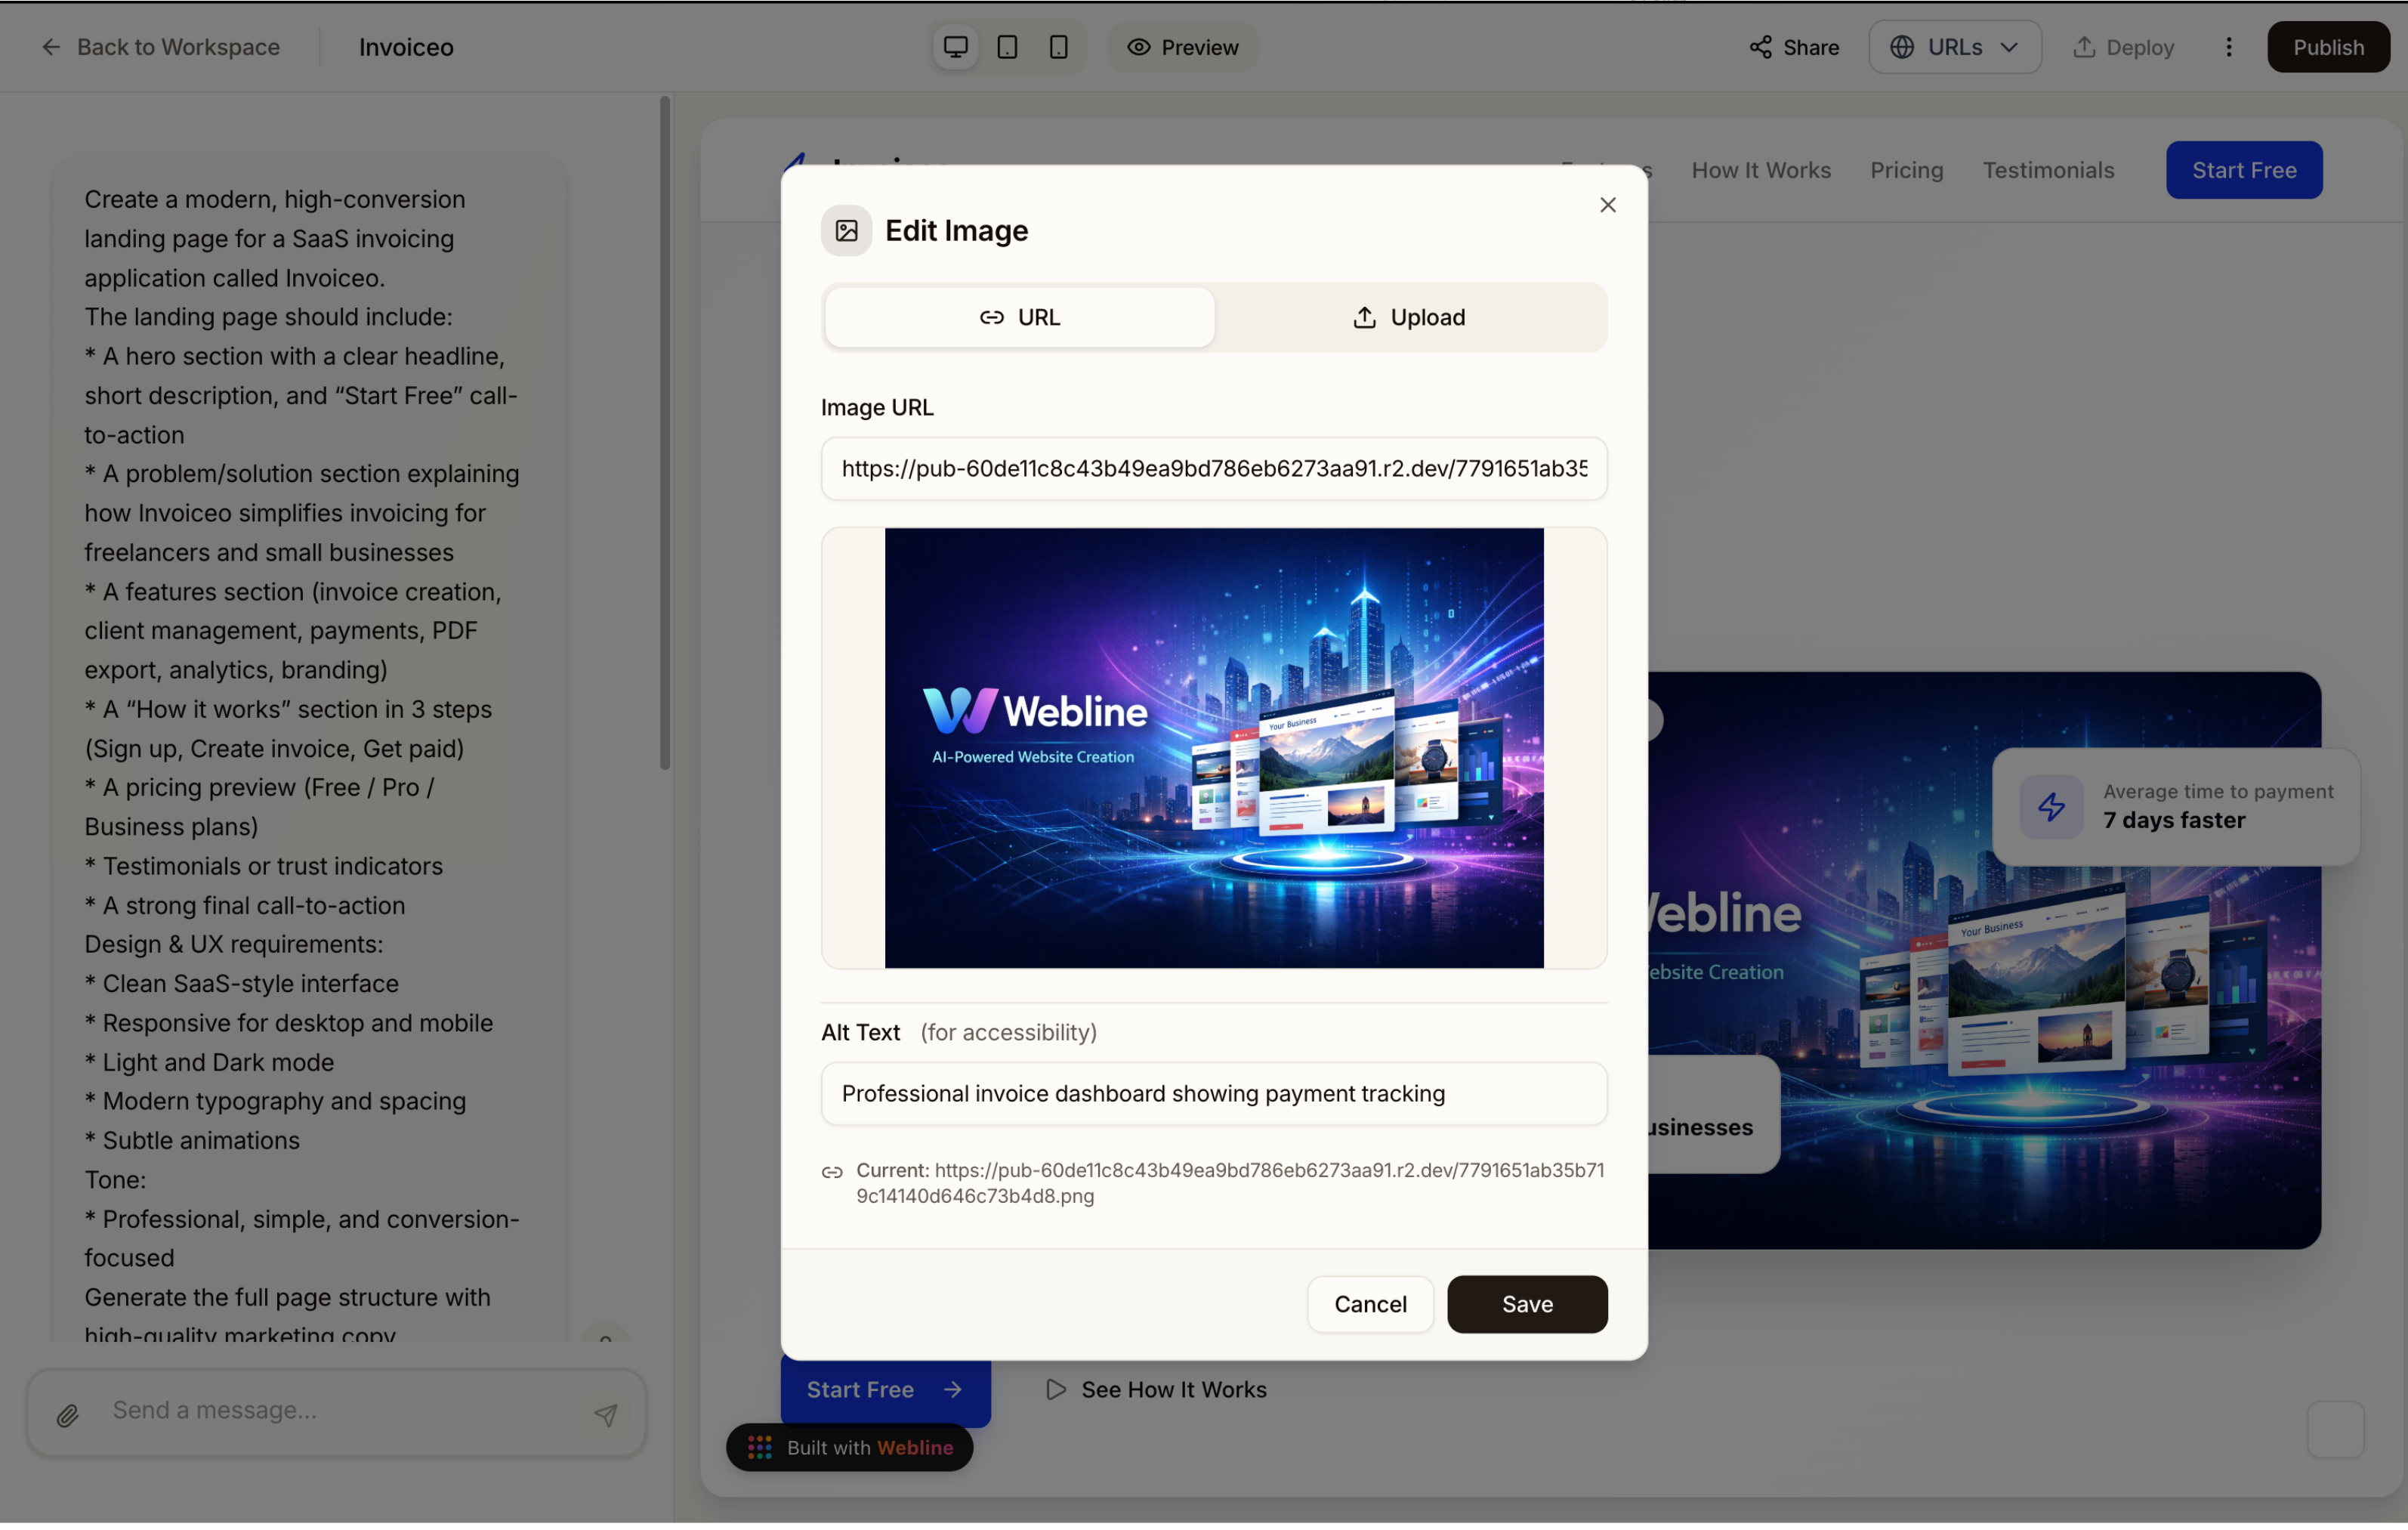Switch to desktop view icon
2408x1530 pixels.
tap(955, 47)
